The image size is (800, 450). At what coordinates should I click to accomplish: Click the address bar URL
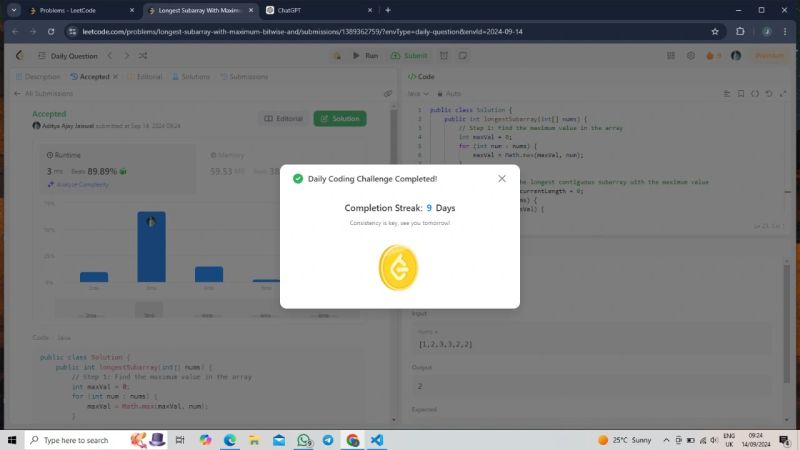302,32
